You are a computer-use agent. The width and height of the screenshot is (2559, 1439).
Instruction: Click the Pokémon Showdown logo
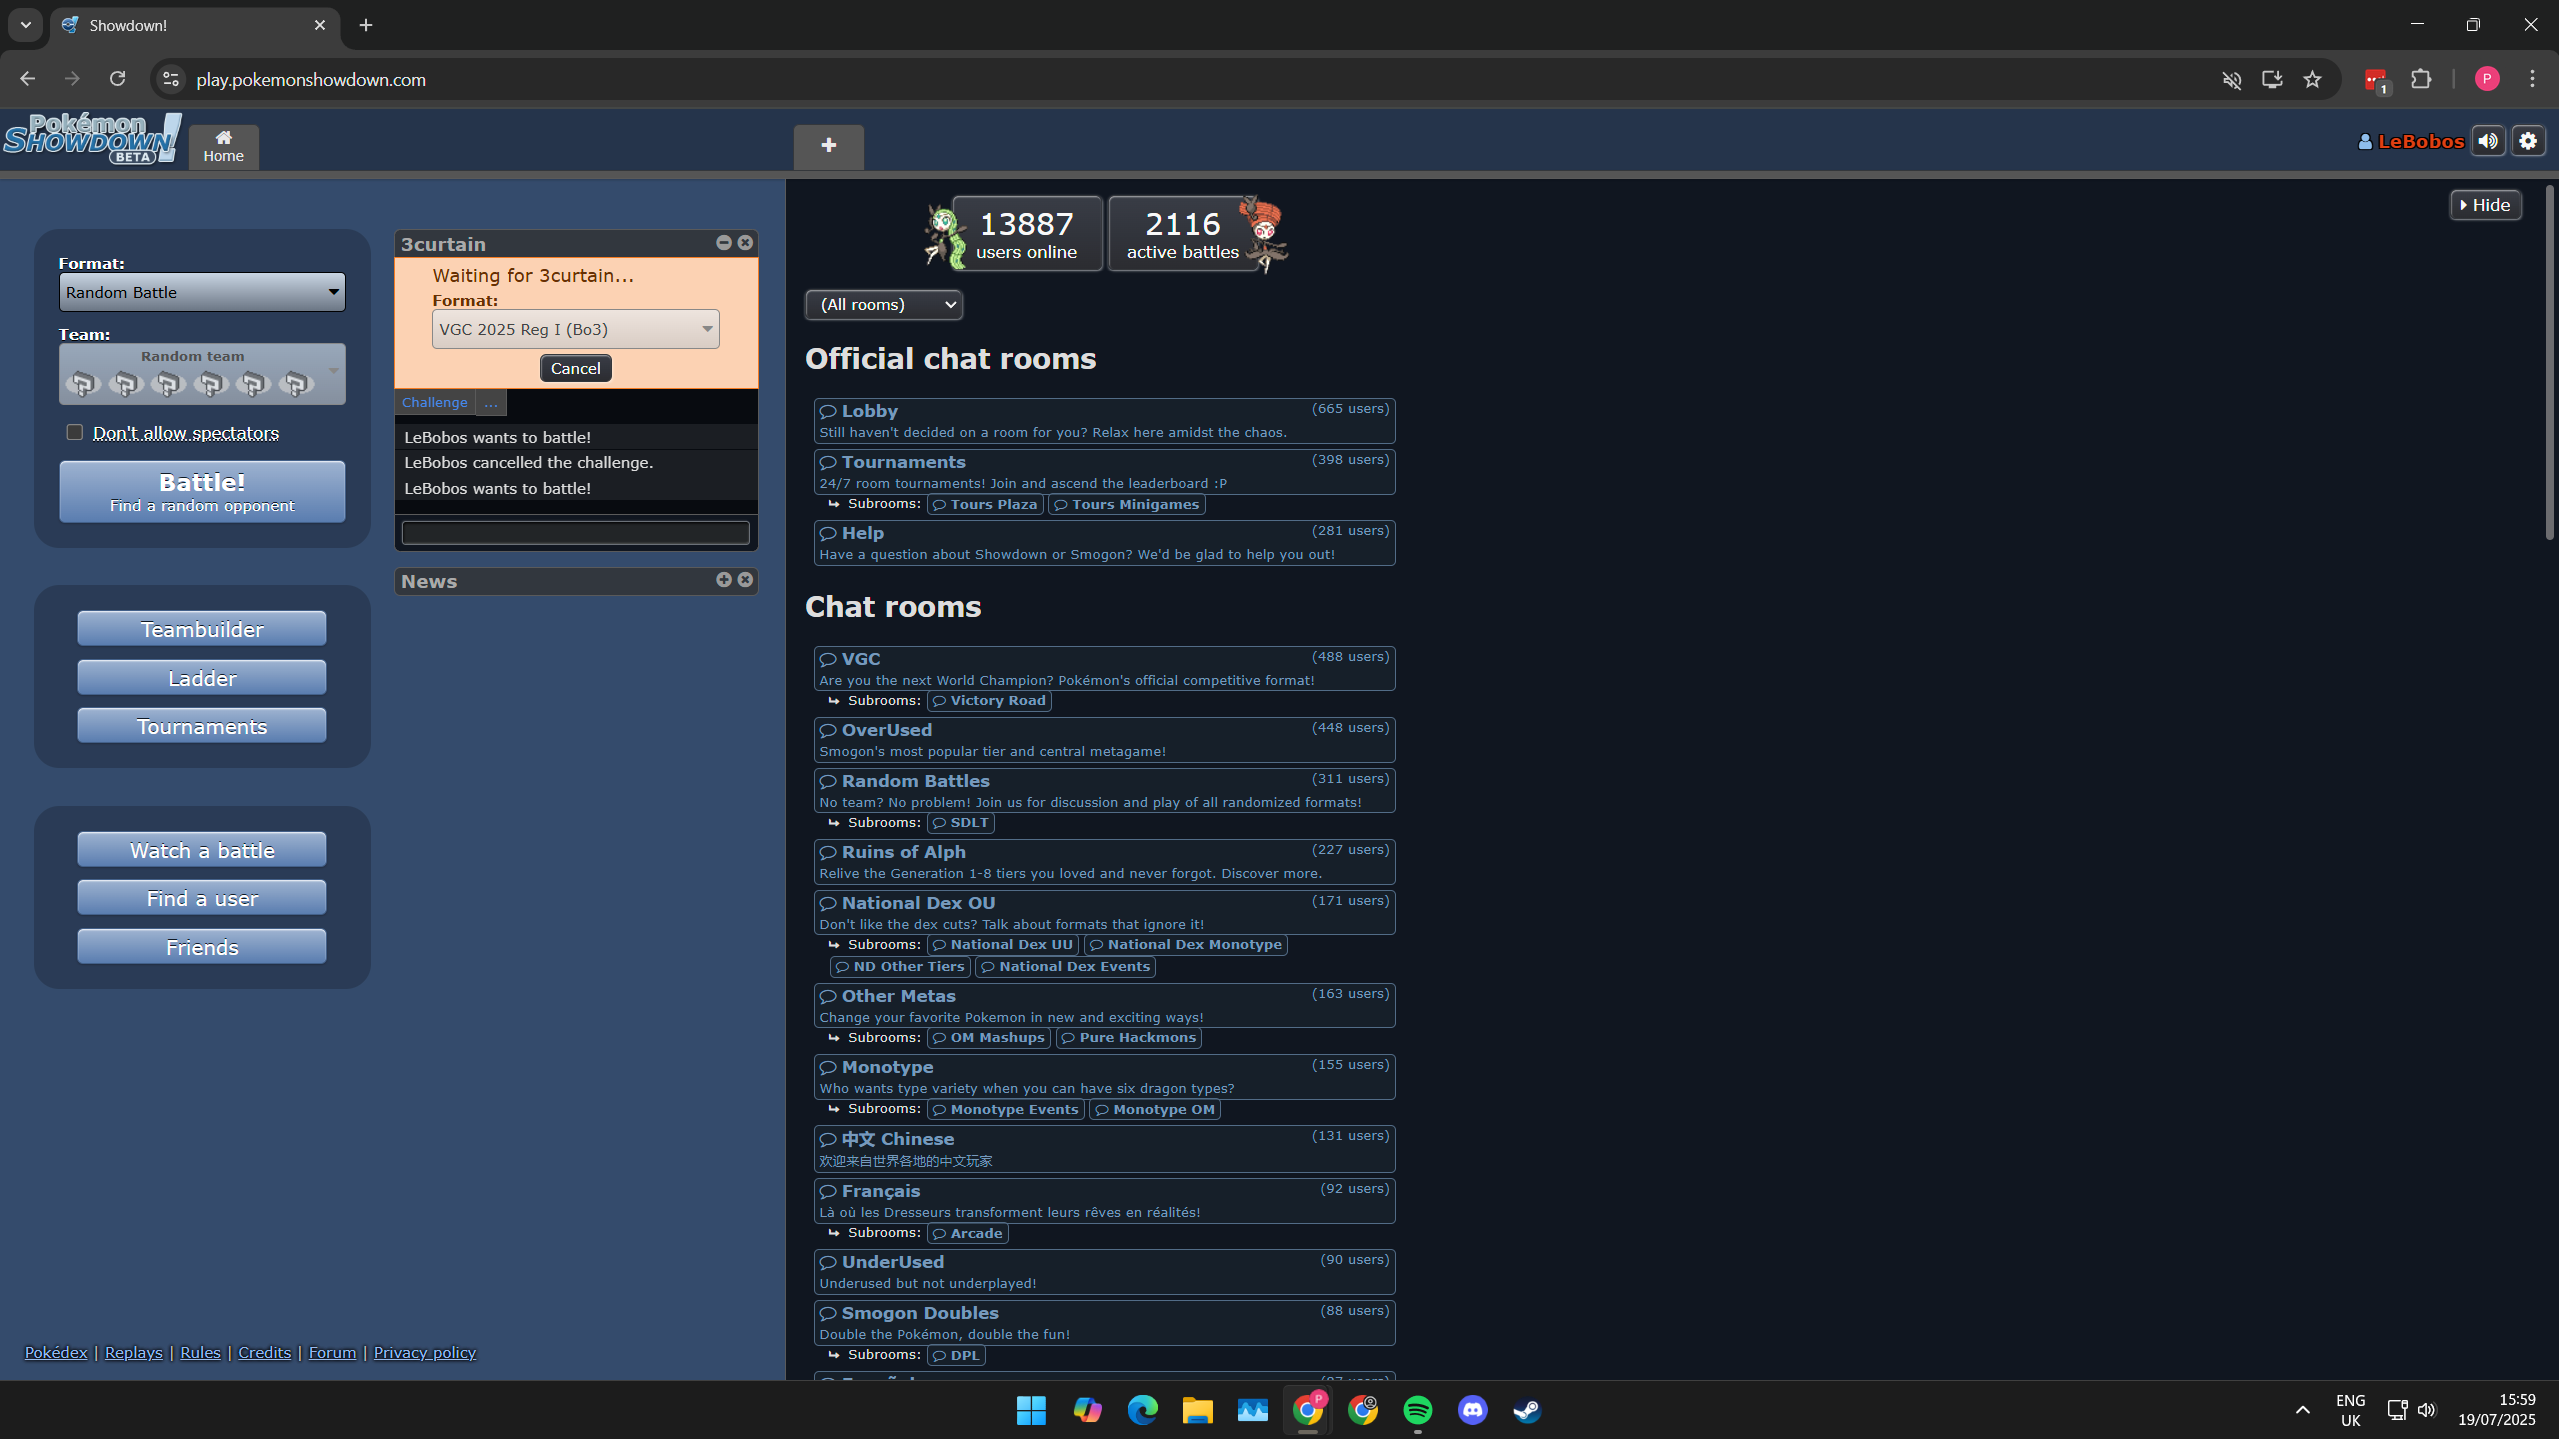pyautogui.click(x=92, y=139)
